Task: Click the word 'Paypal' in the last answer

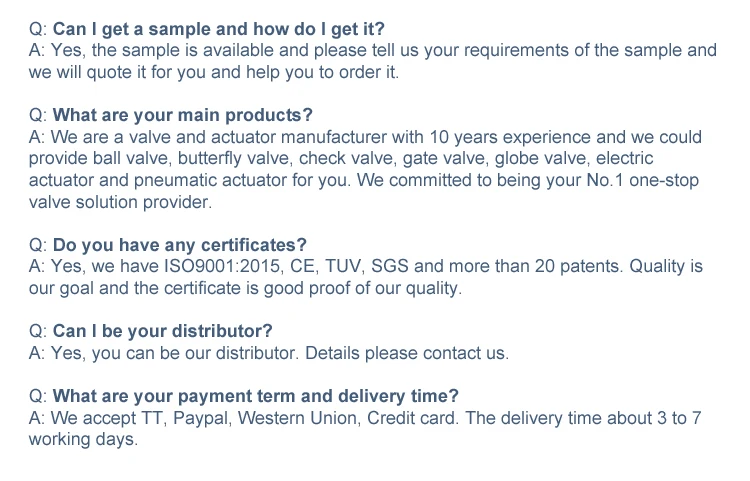Action: click(202, 419)
